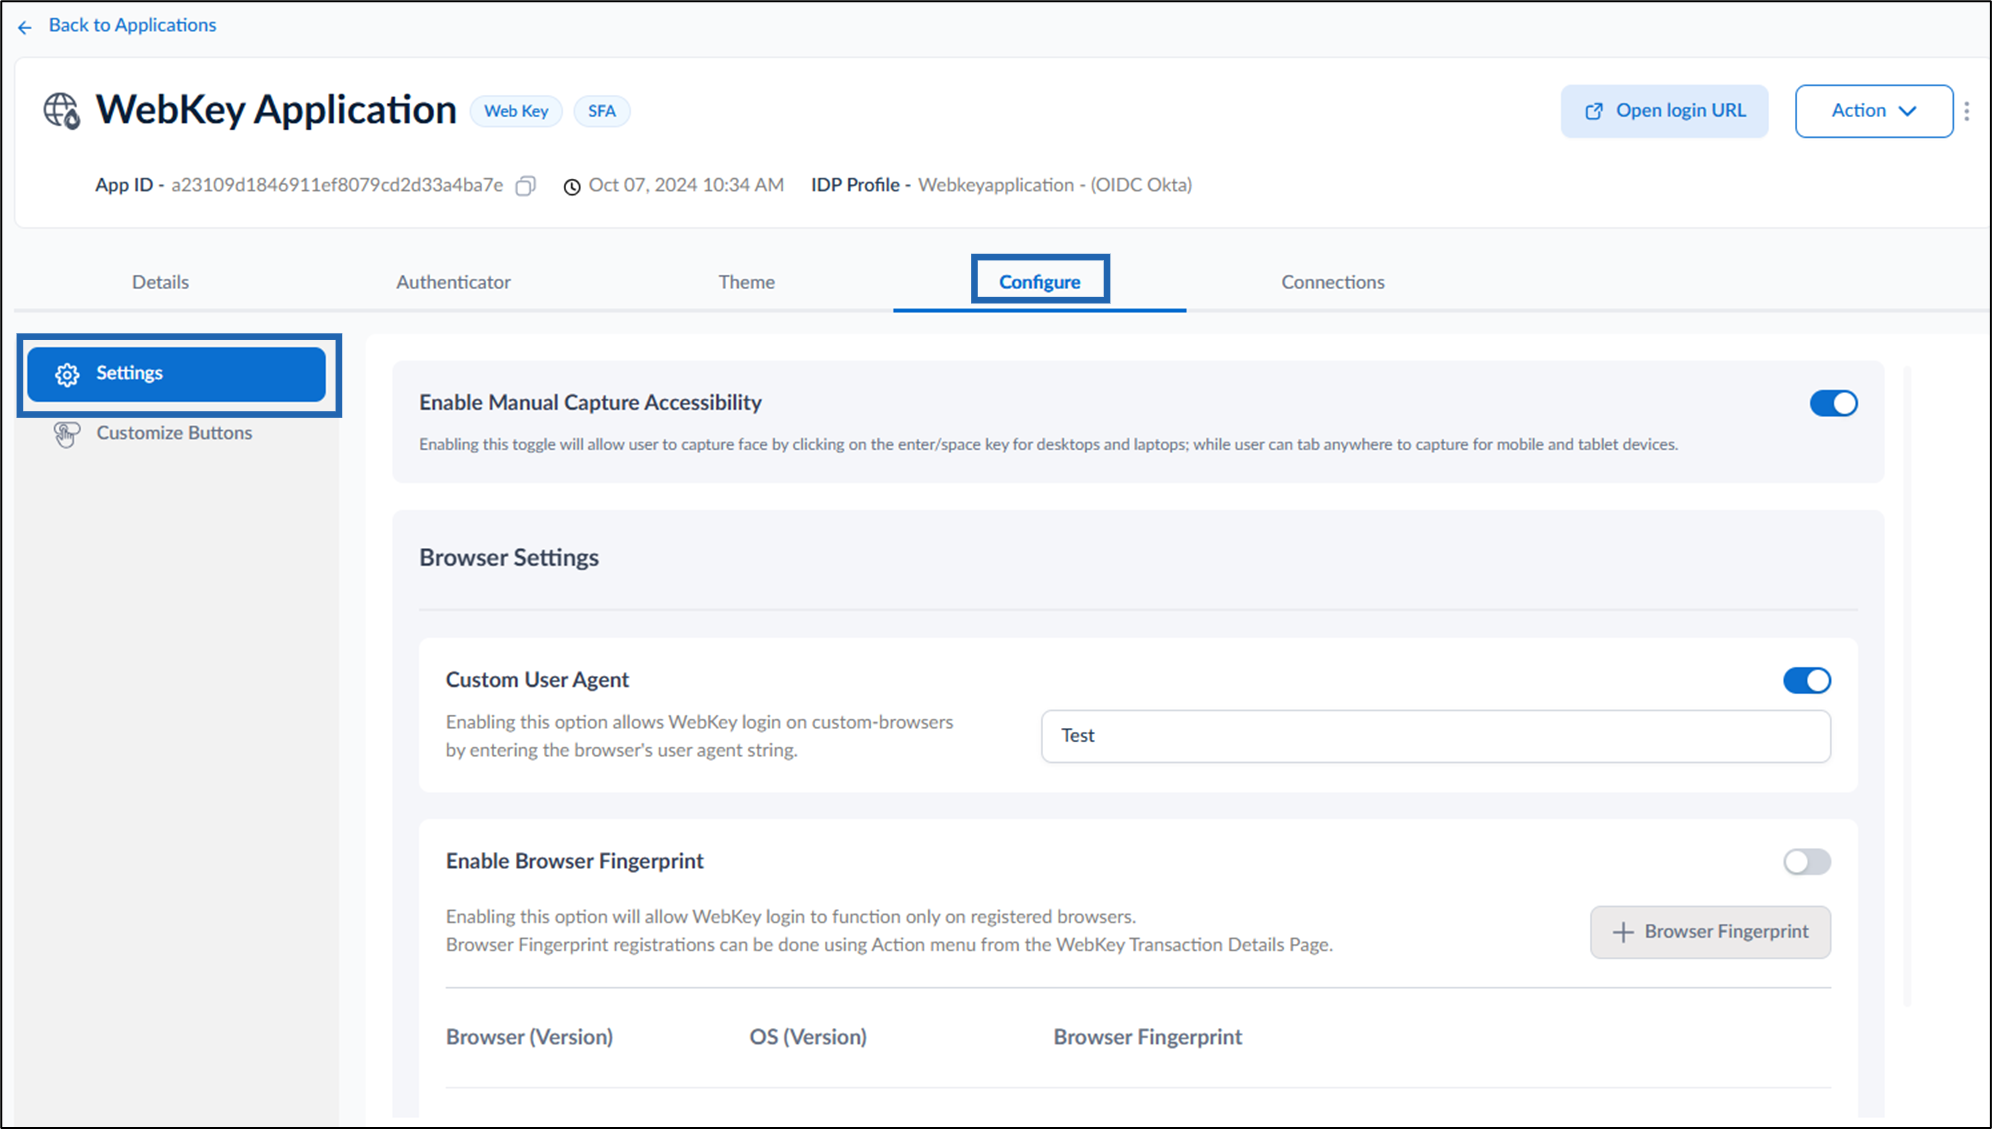Viewport: 1992px width, 1129px height.
Task: Select the Configure tab
Action: point(1039,282)
